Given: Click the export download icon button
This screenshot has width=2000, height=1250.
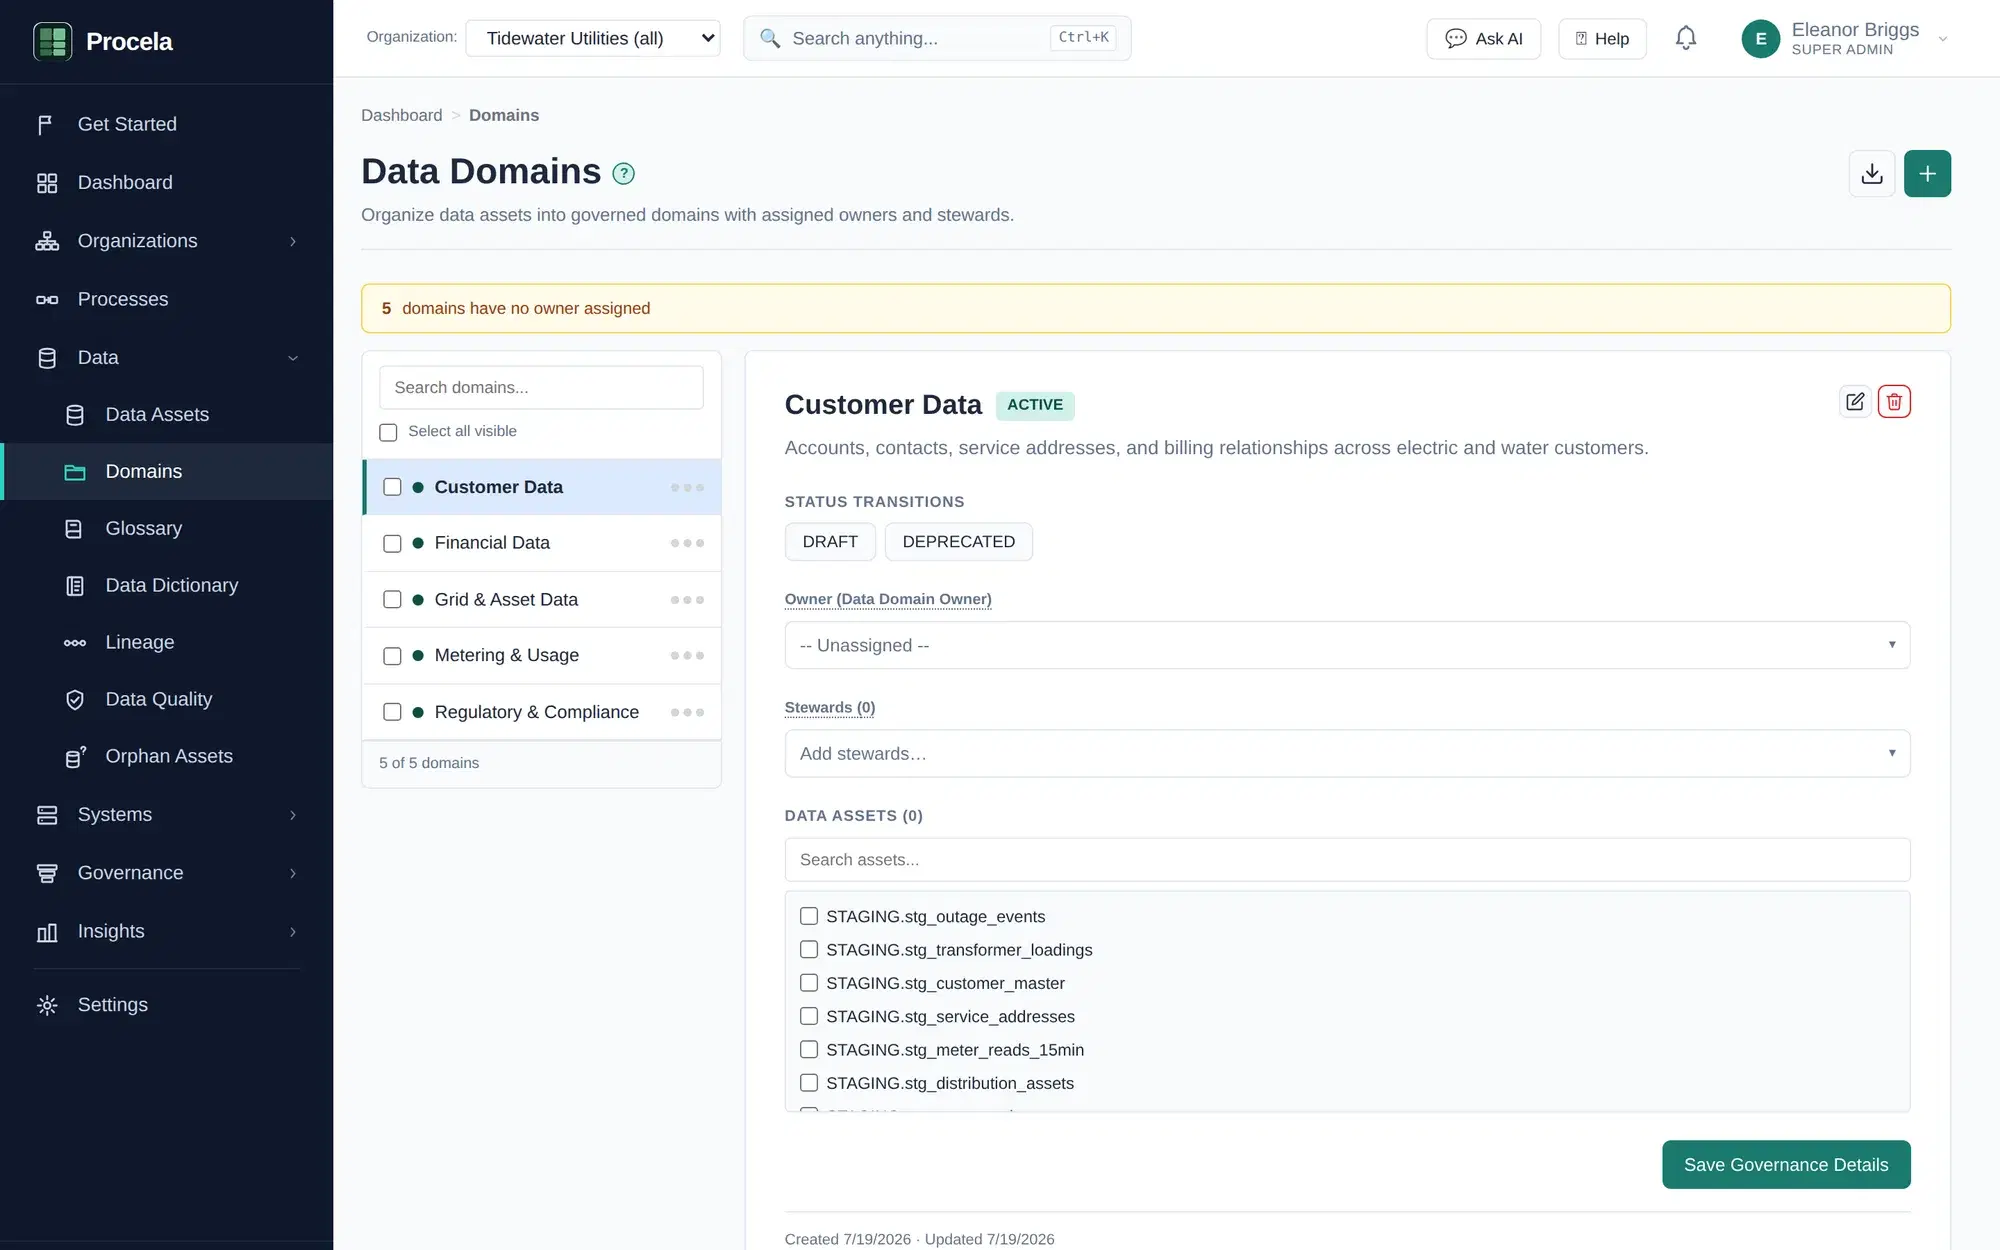Looking at the screenshot, I should pyautogui.click(x=1872, y=174).
